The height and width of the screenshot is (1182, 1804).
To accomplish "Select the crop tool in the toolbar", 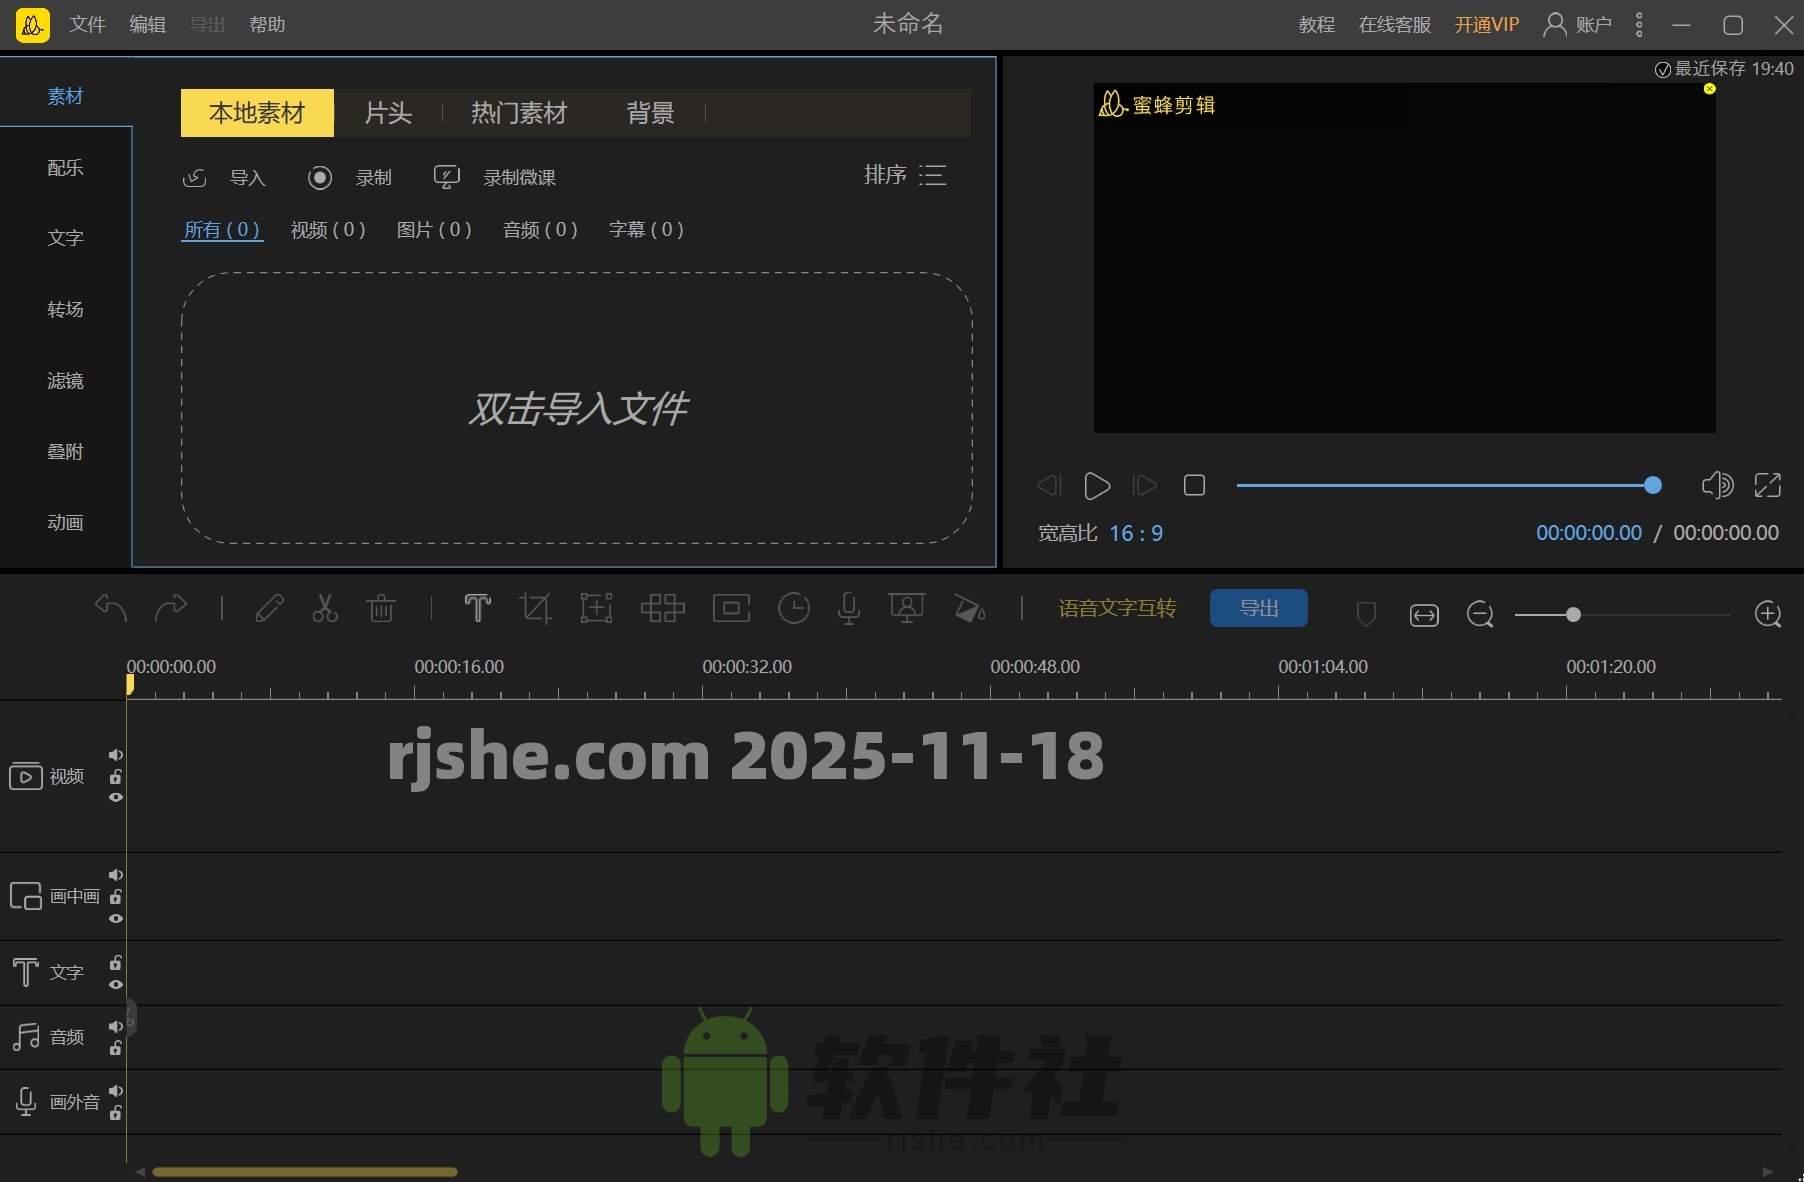I will (x=536, y=608).
